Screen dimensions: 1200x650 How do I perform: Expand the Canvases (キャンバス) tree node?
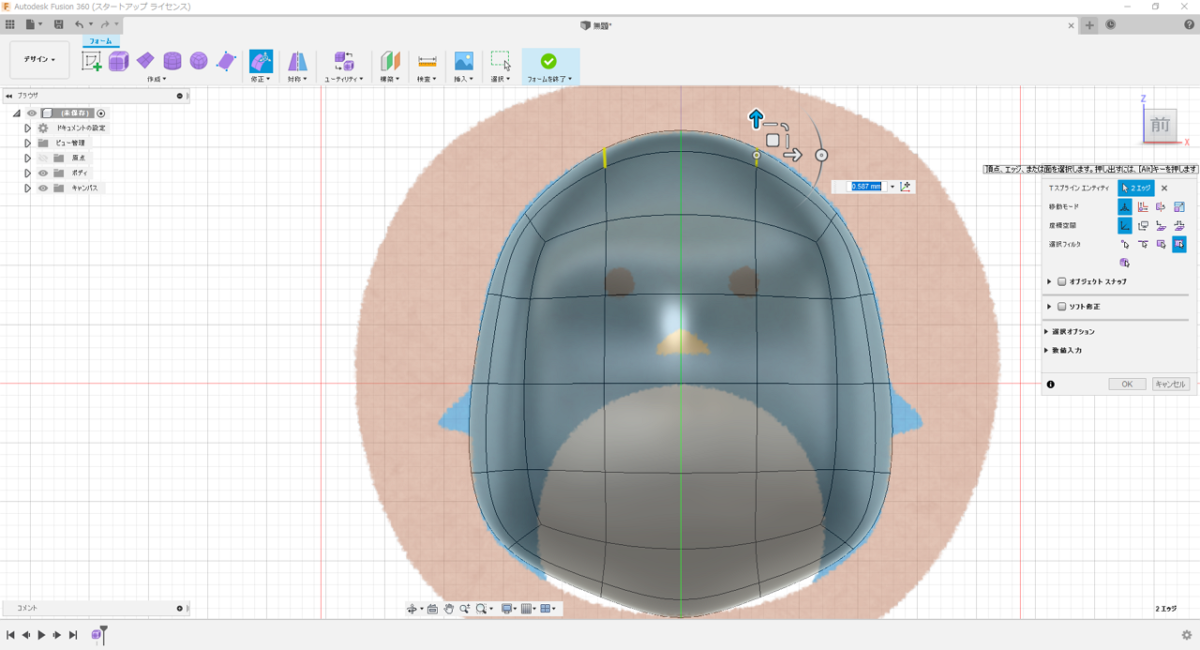[x=28, y=188]
